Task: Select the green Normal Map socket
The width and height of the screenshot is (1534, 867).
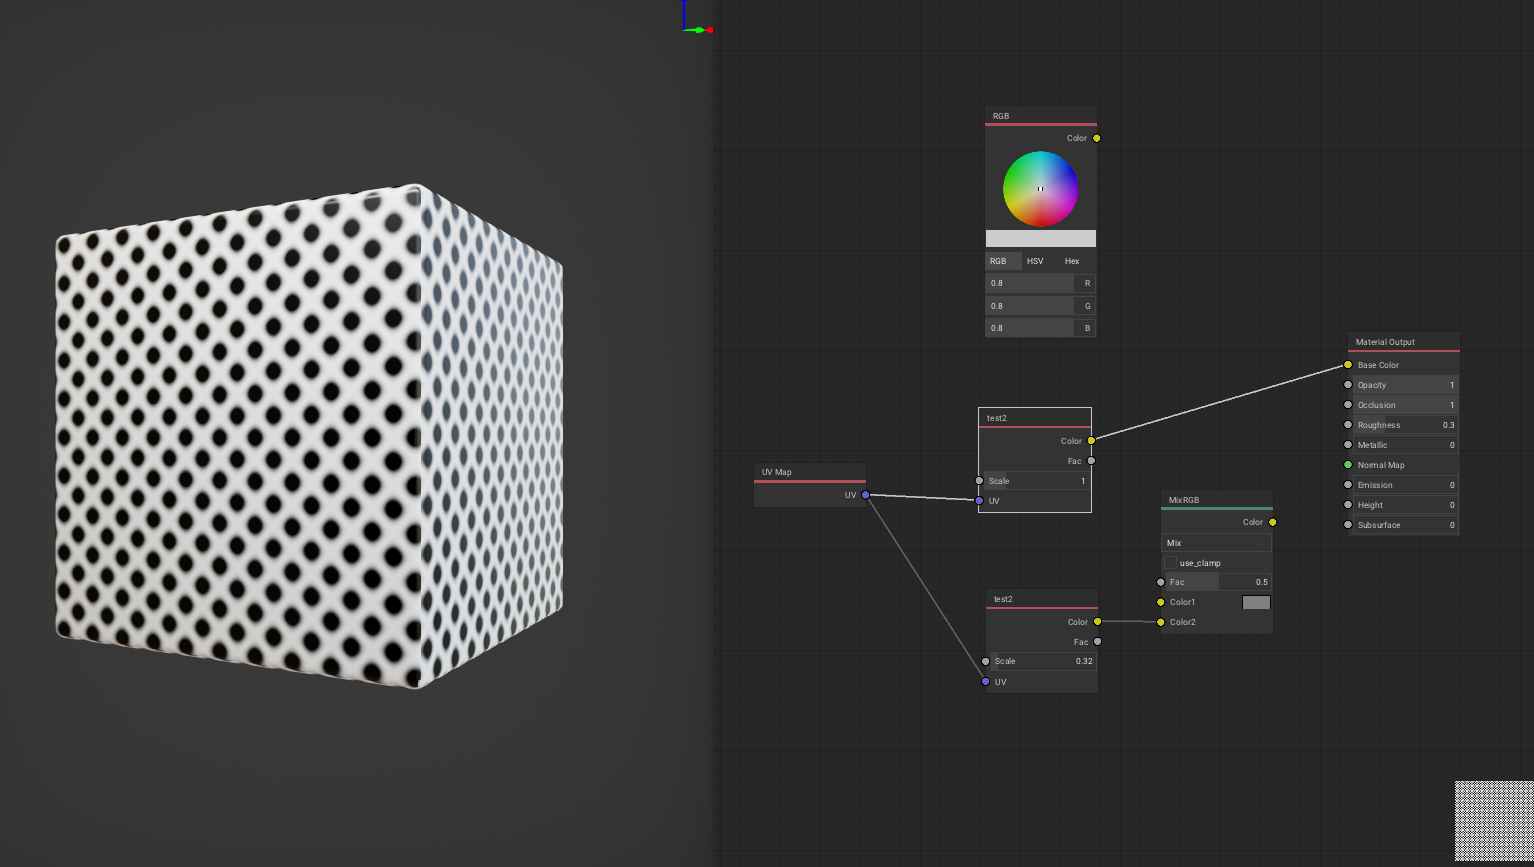Action: [x=1347, y=465]
